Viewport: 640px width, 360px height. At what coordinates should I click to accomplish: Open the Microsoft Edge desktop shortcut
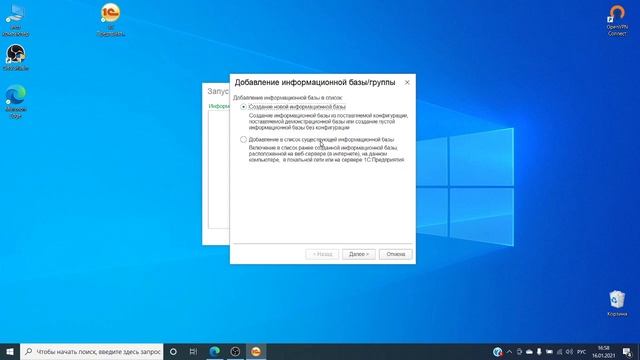point(16,101)
